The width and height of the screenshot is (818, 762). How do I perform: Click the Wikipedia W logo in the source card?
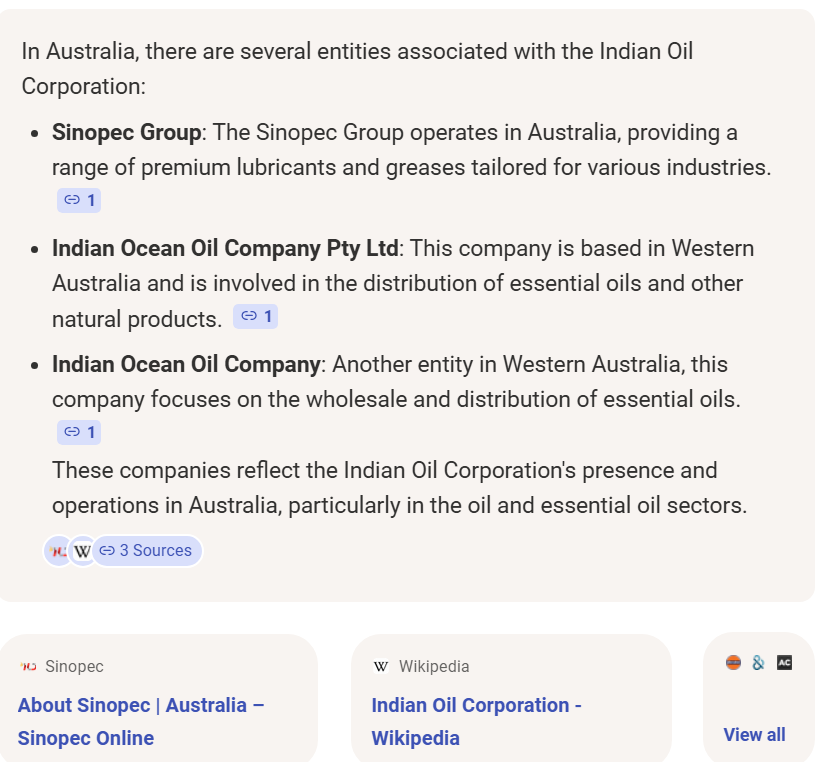coord(381,666)
